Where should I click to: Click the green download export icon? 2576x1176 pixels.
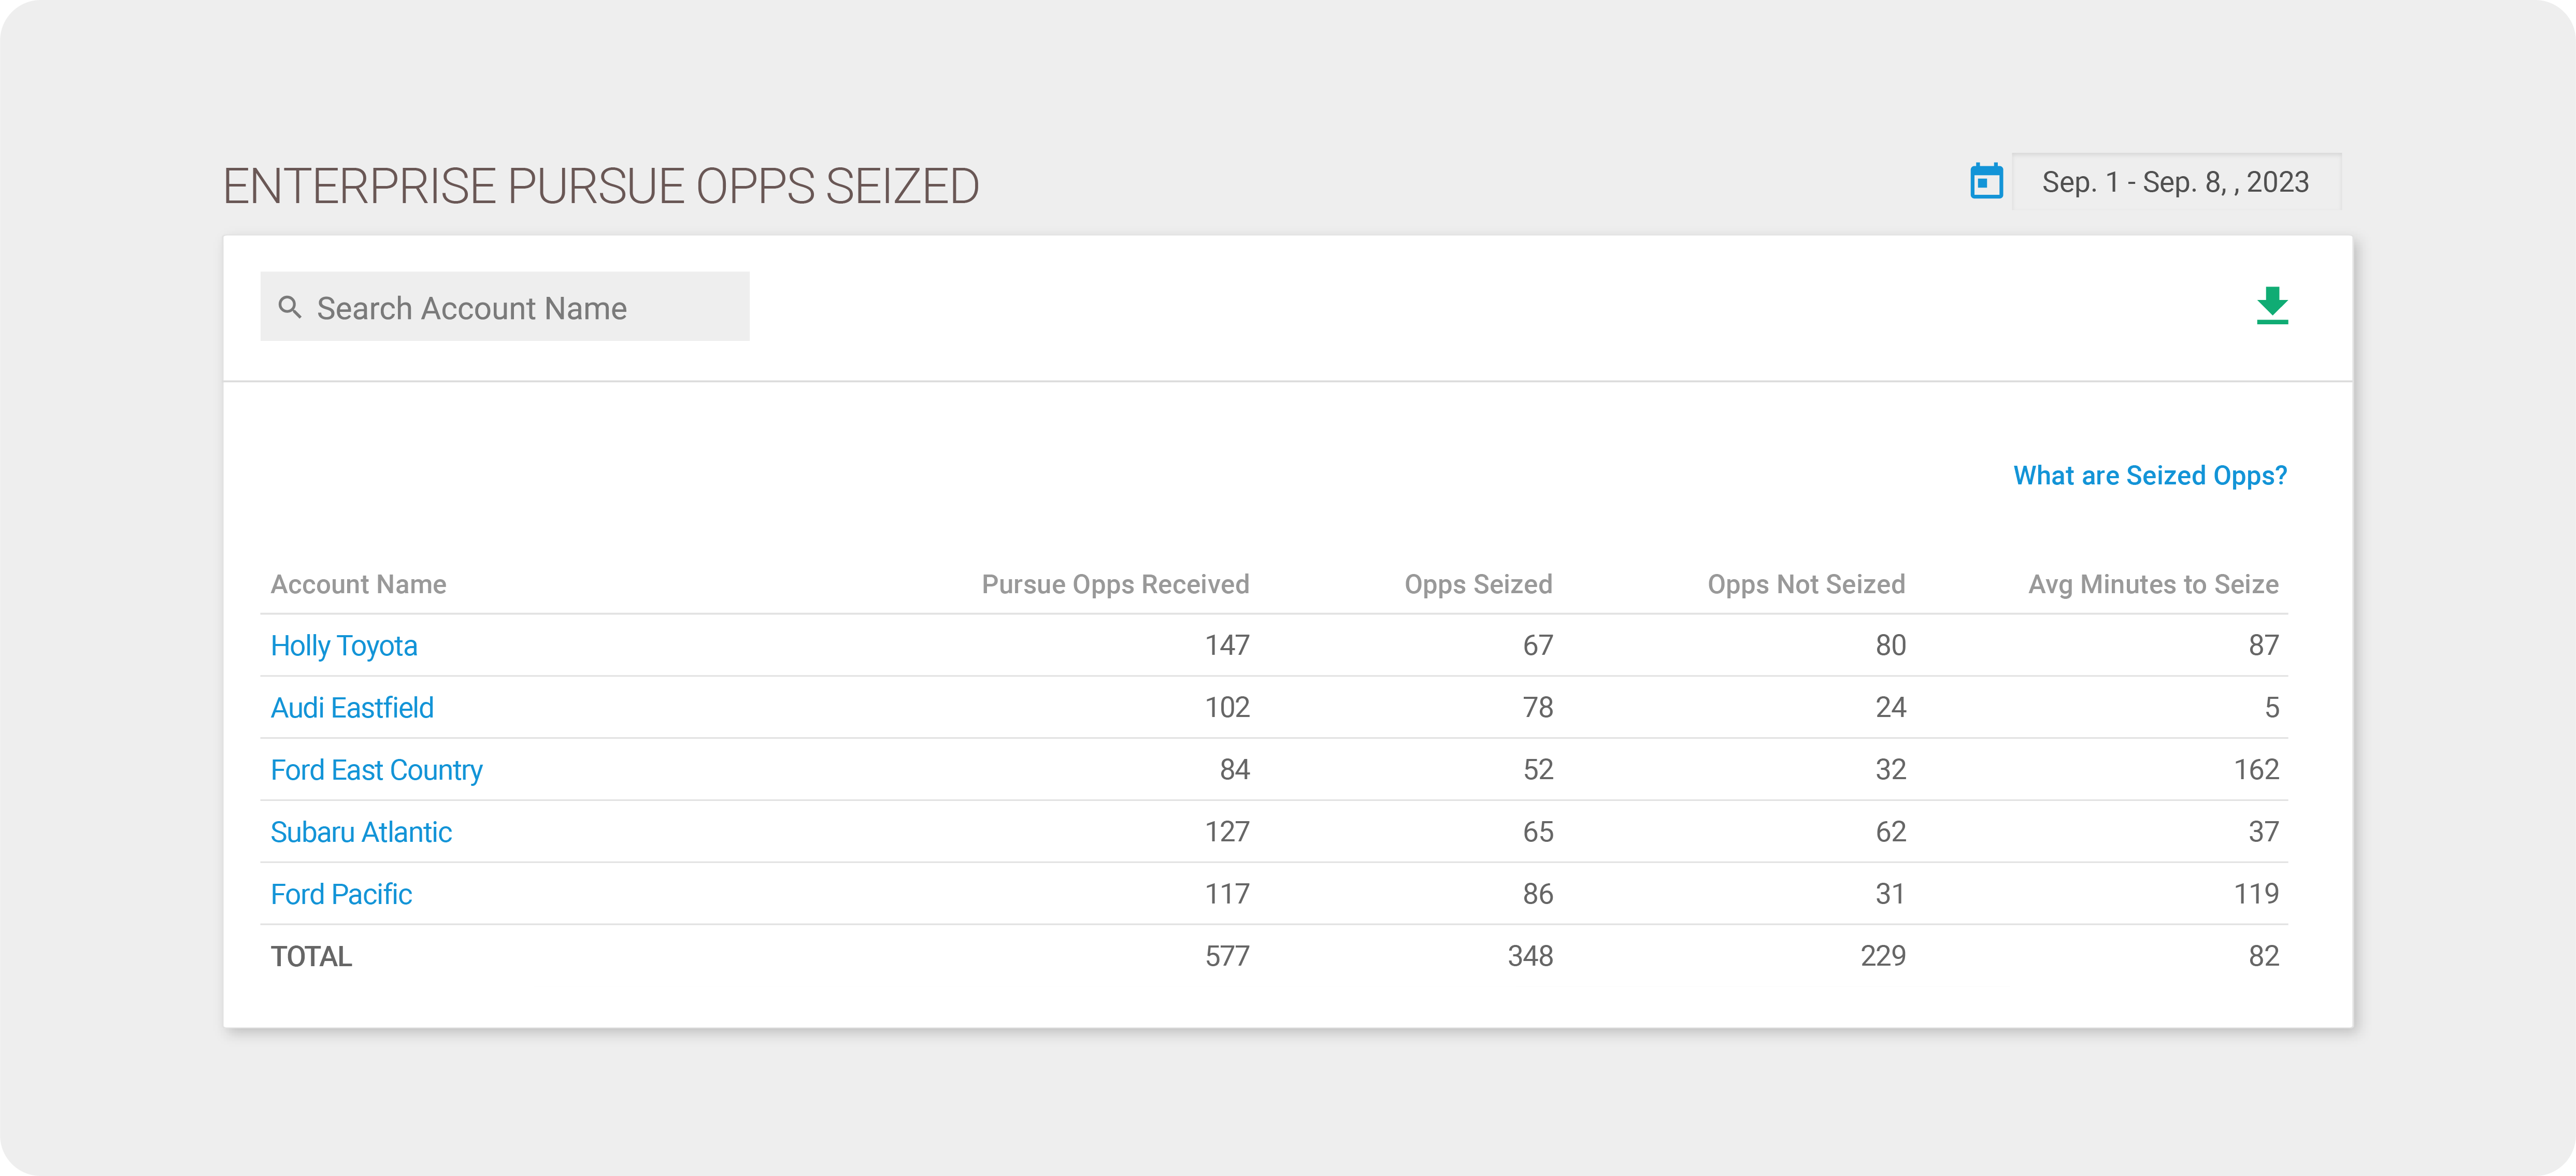click(2272, 305)
